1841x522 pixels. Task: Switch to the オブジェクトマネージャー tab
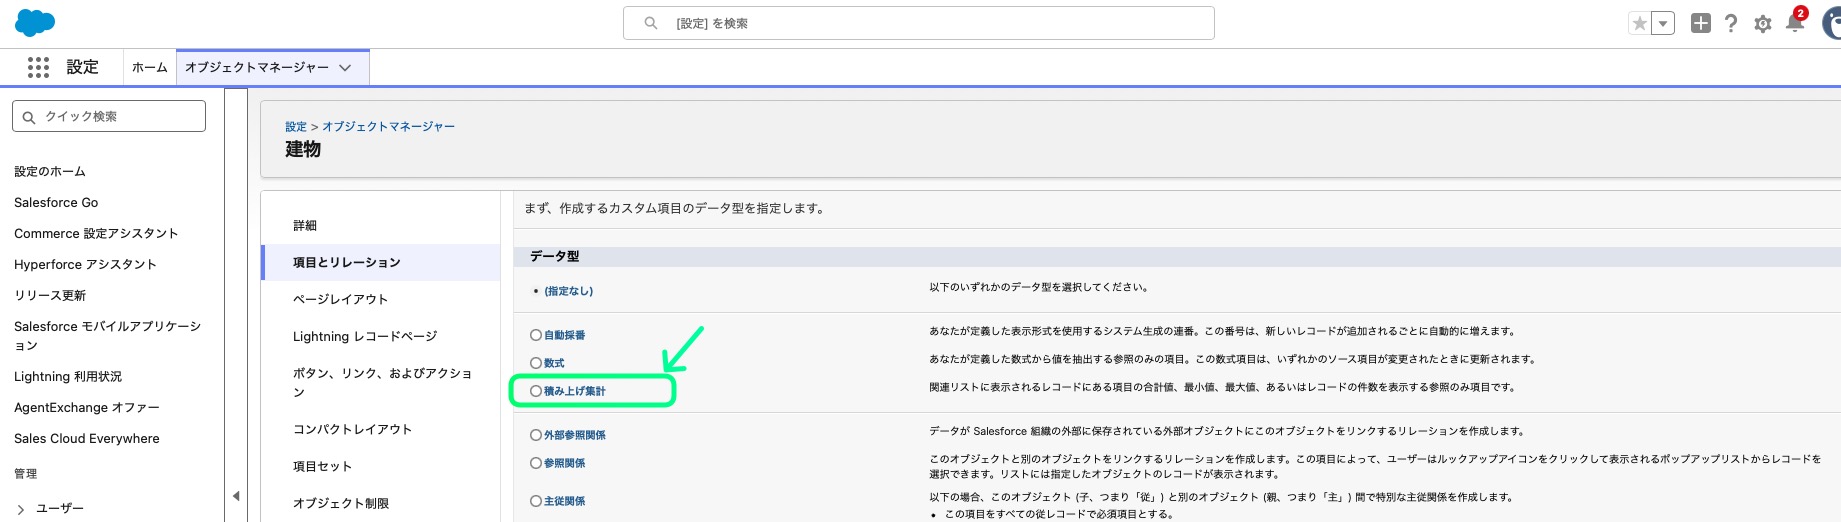pyautogui.click(x=257, y=67)
